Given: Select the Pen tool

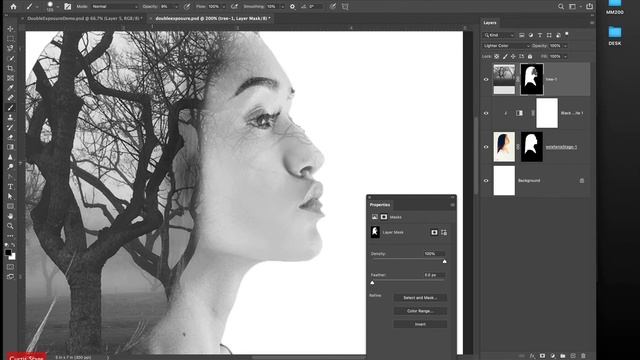Looking at the screenshot, I should click(x=11, y=177).
